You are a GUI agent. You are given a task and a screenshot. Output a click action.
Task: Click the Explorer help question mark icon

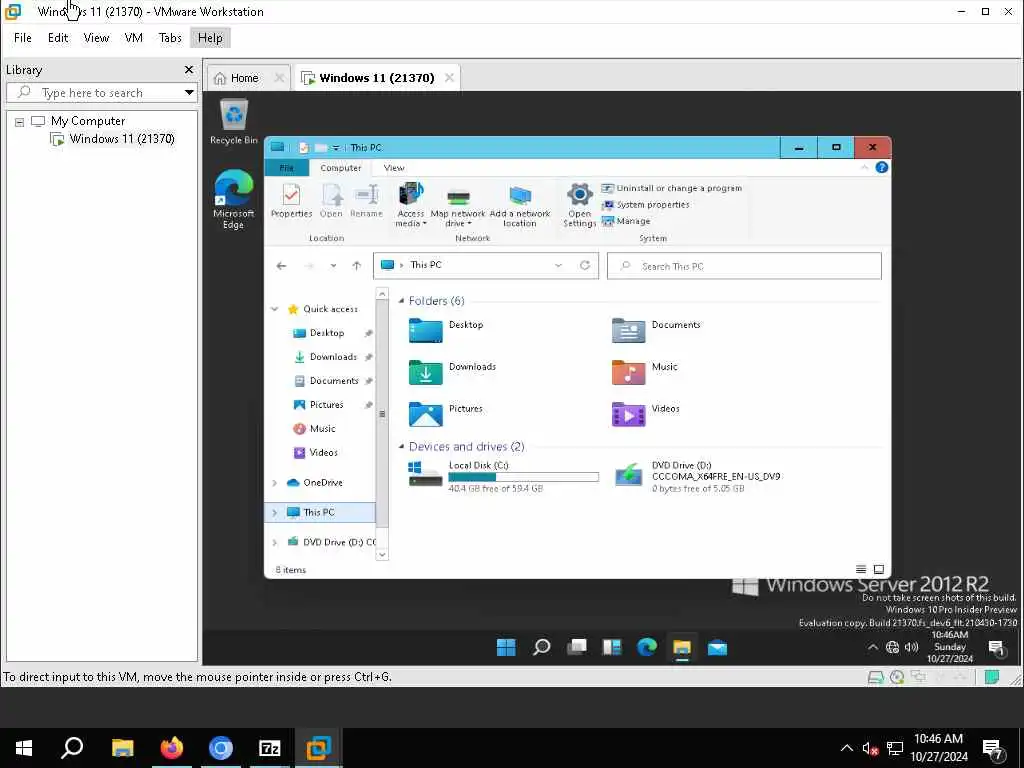click(x=882, y=167)
